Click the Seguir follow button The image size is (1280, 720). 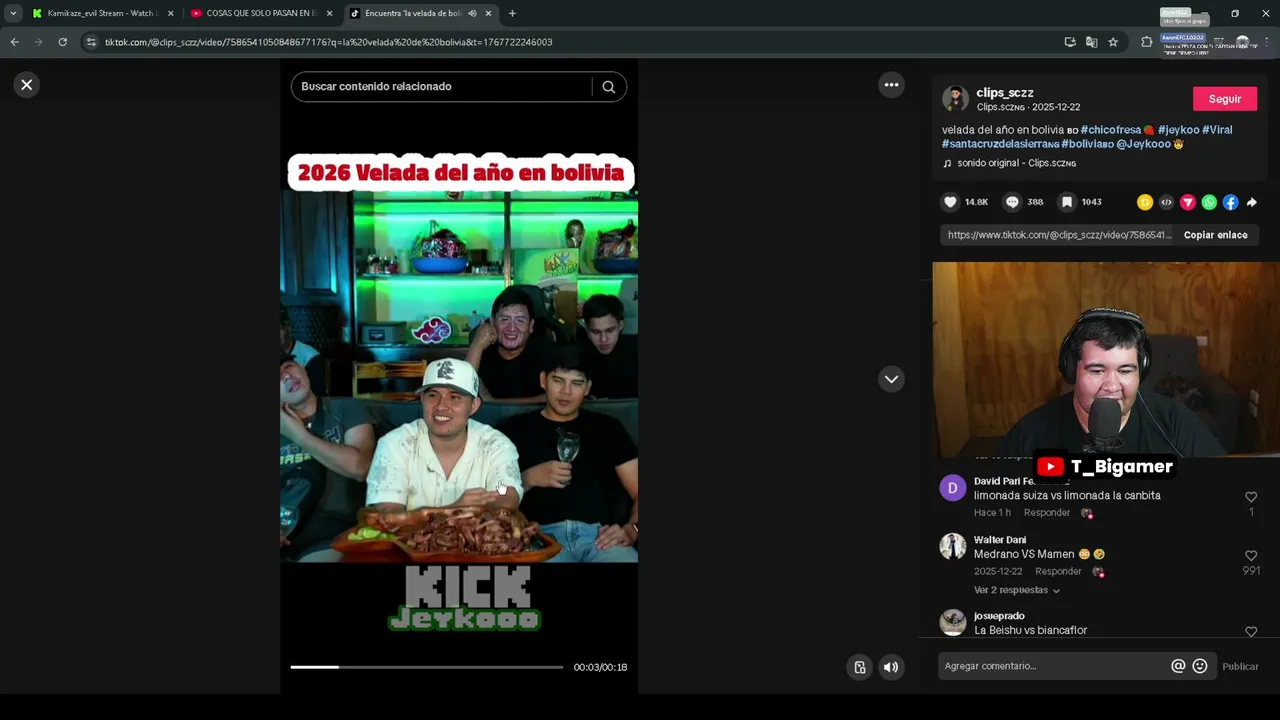pyautogui.click(x=1225, y=99)
